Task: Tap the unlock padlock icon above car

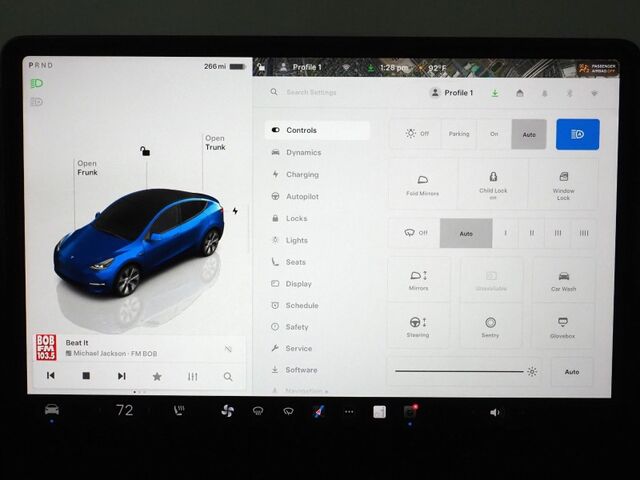Action: 145,151
